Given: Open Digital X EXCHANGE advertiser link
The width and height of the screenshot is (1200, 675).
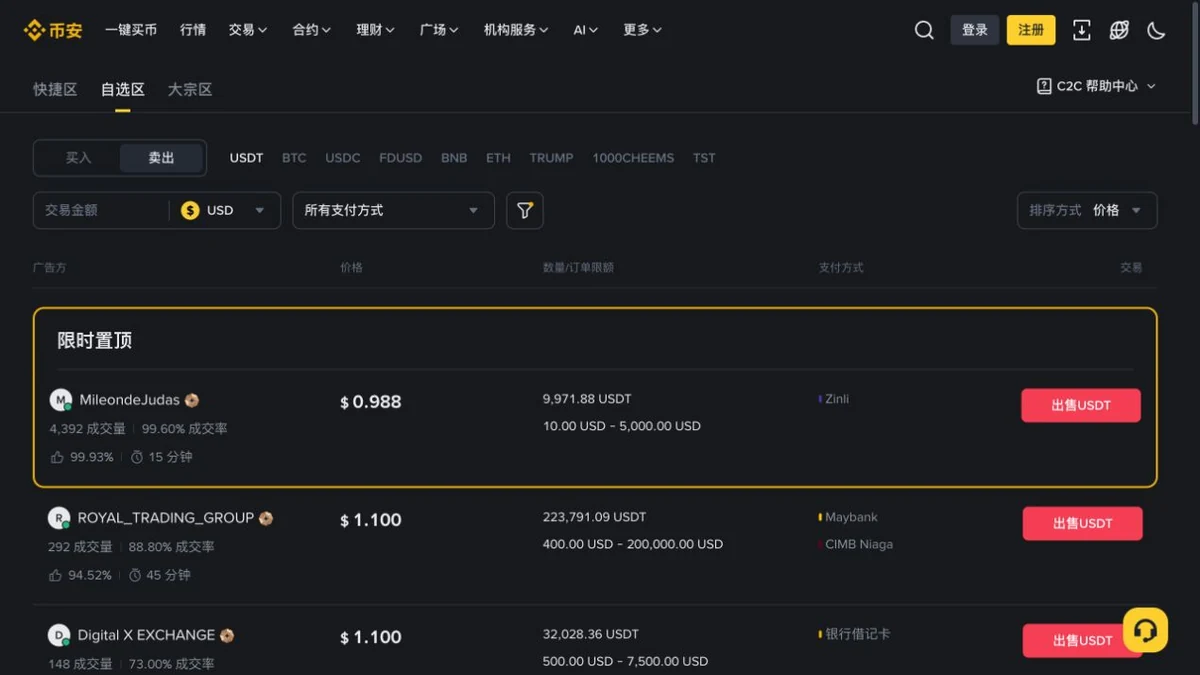Looking at the screenshot, I should coord(146,635).
